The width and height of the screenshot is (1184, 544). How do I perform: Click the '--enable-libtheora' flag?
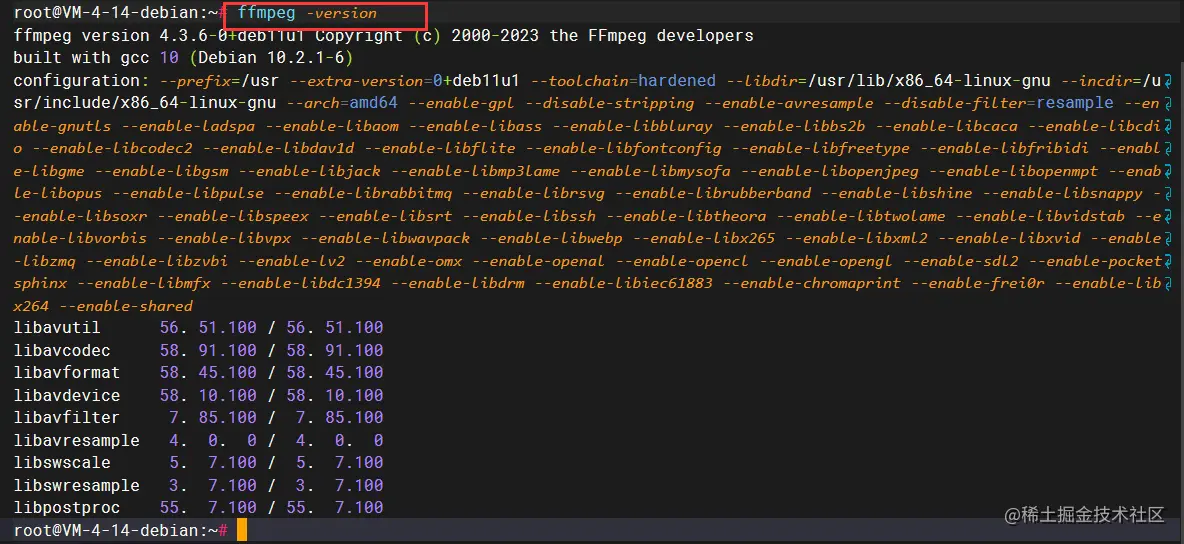(x=686, y=216)
